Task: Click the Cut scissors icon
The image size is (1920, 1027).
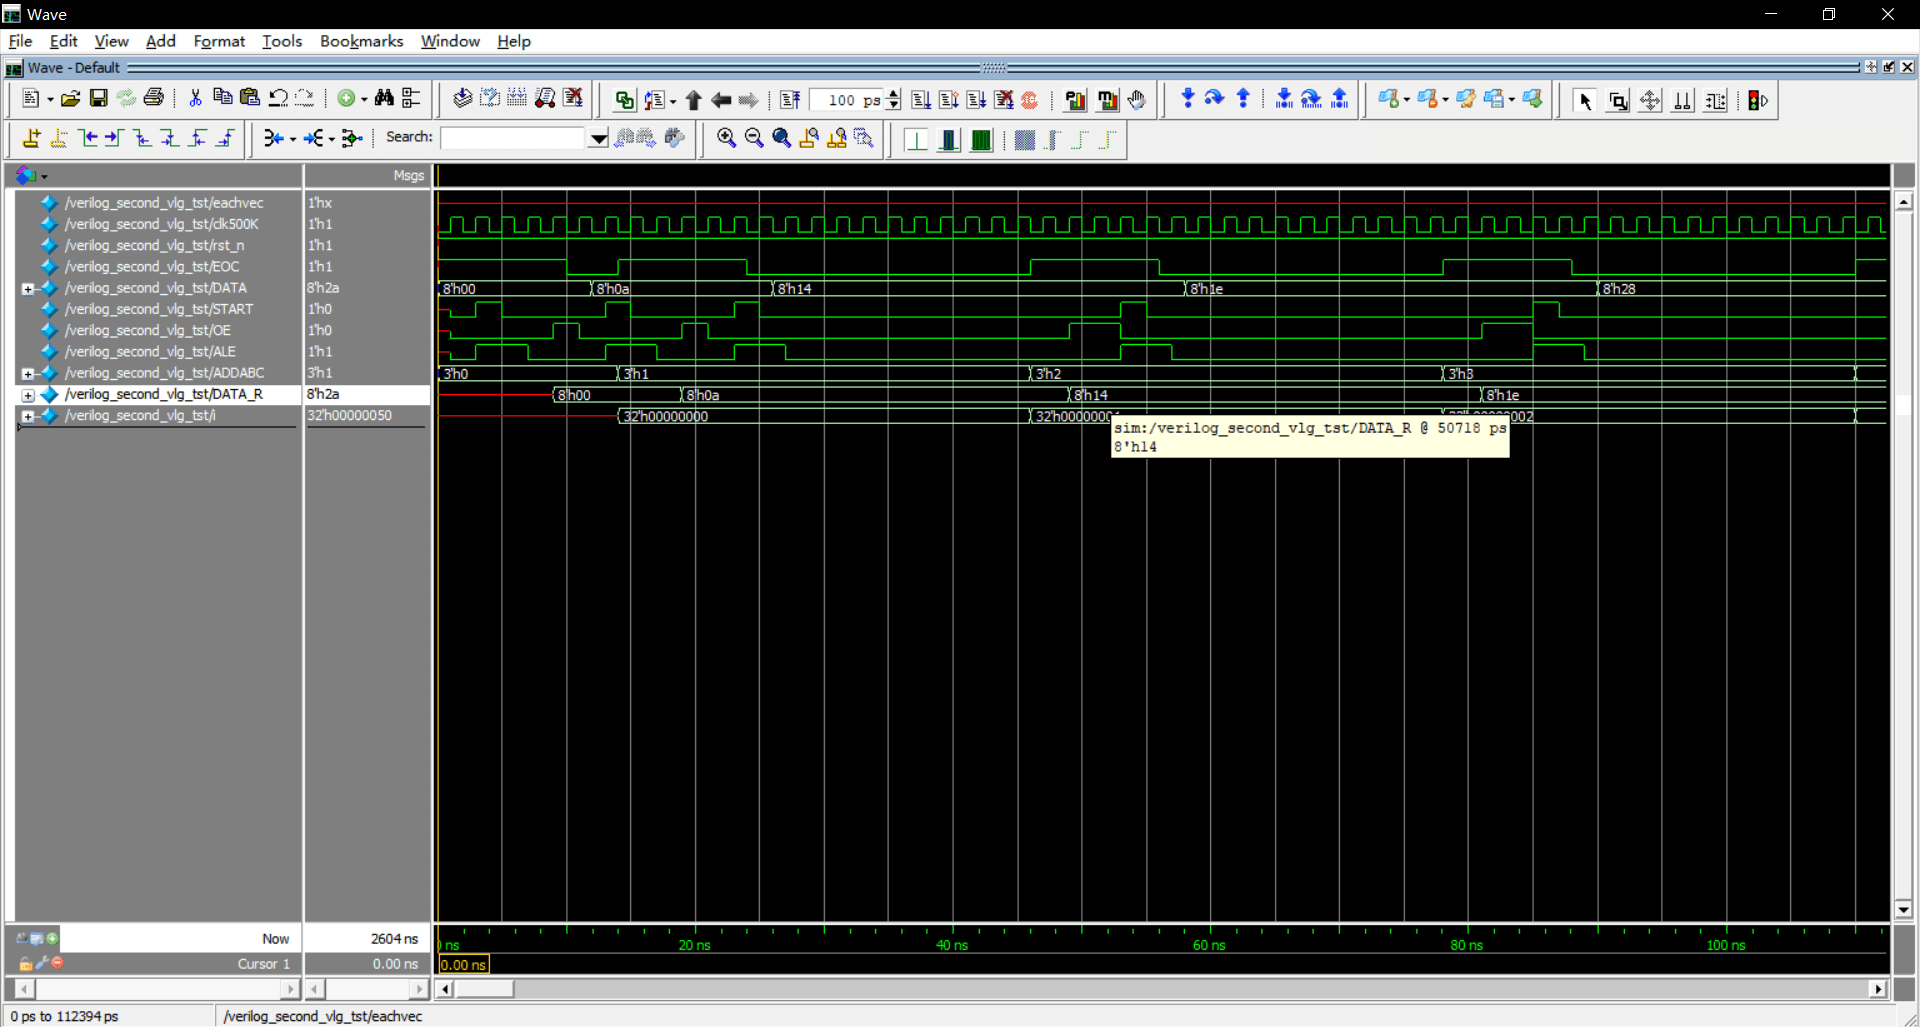Action: pos(195,99)
